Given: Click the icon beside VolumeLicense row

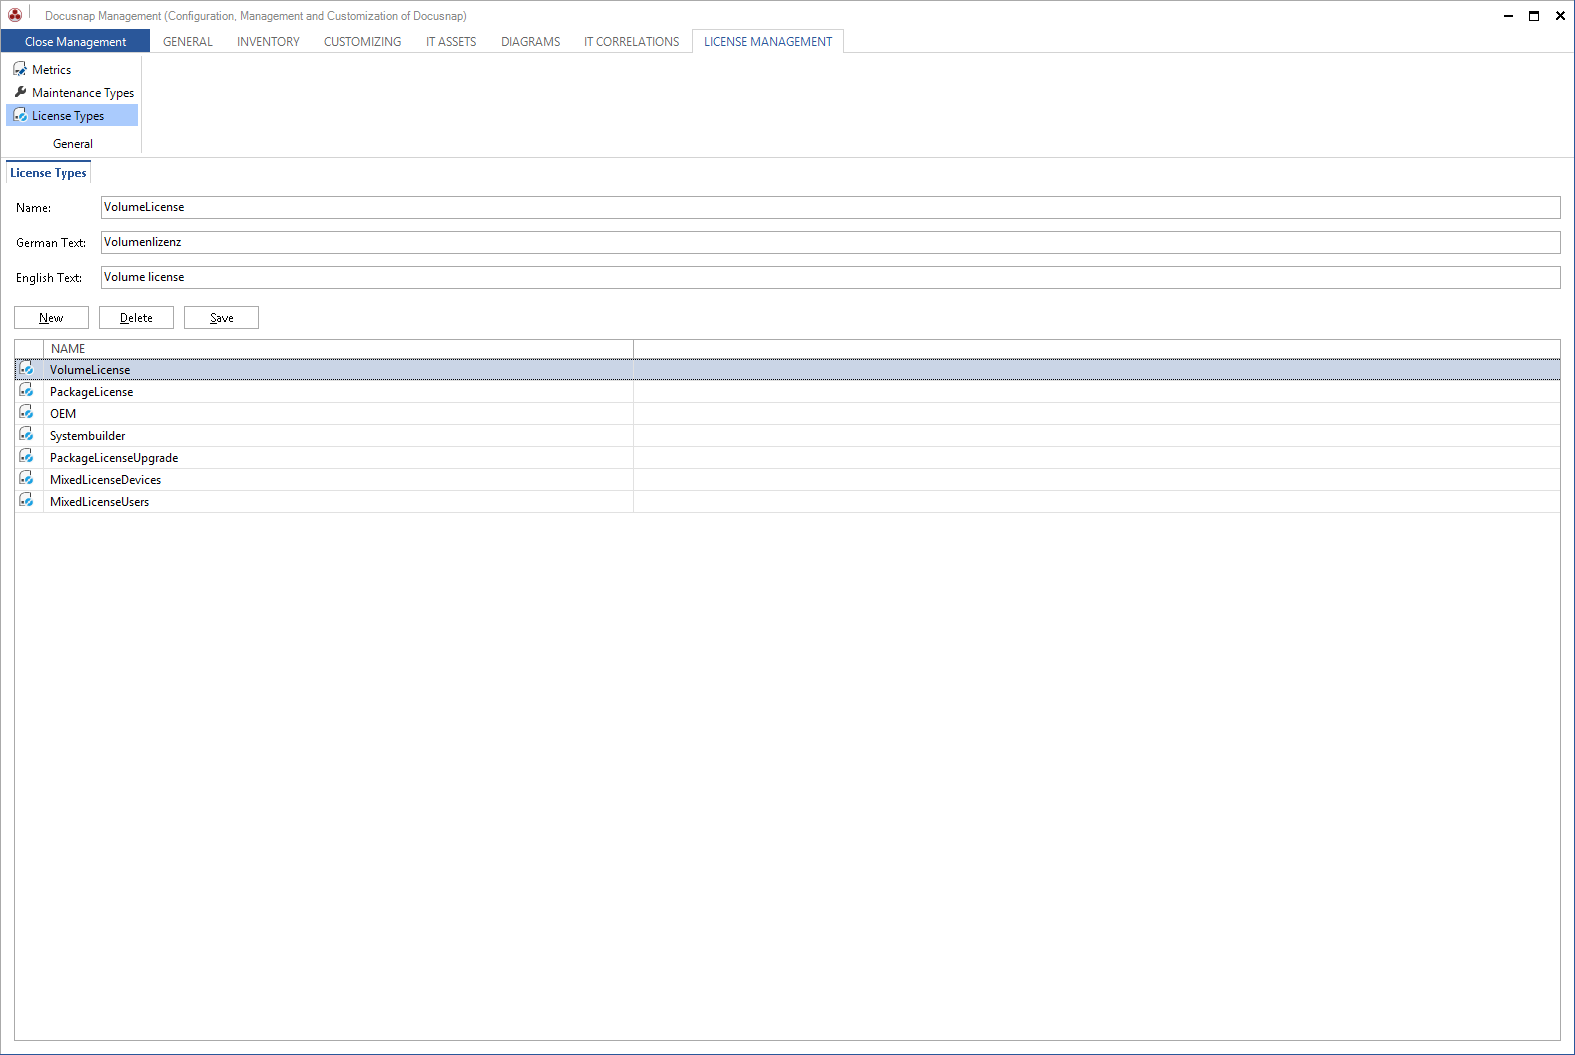Looking at the screenshot, I should pos(27,369).
